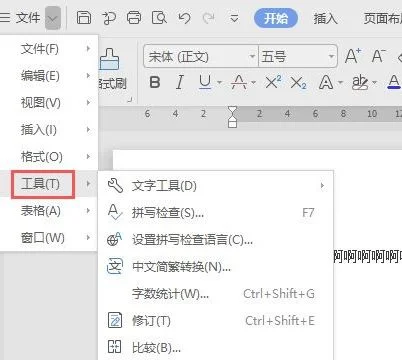Click the Redo arrow icon
Image resolution: width=402 pixels, height=360 pixels.
[x=209, y=18]
